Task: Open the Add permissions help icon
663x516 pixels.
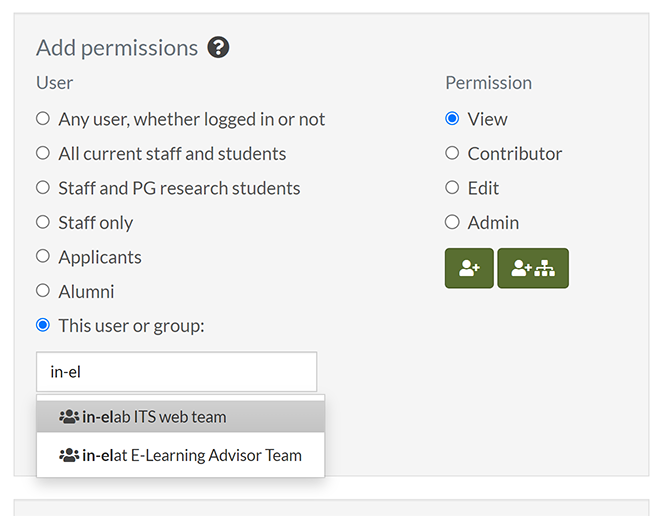Action: [x=218, y=47]
